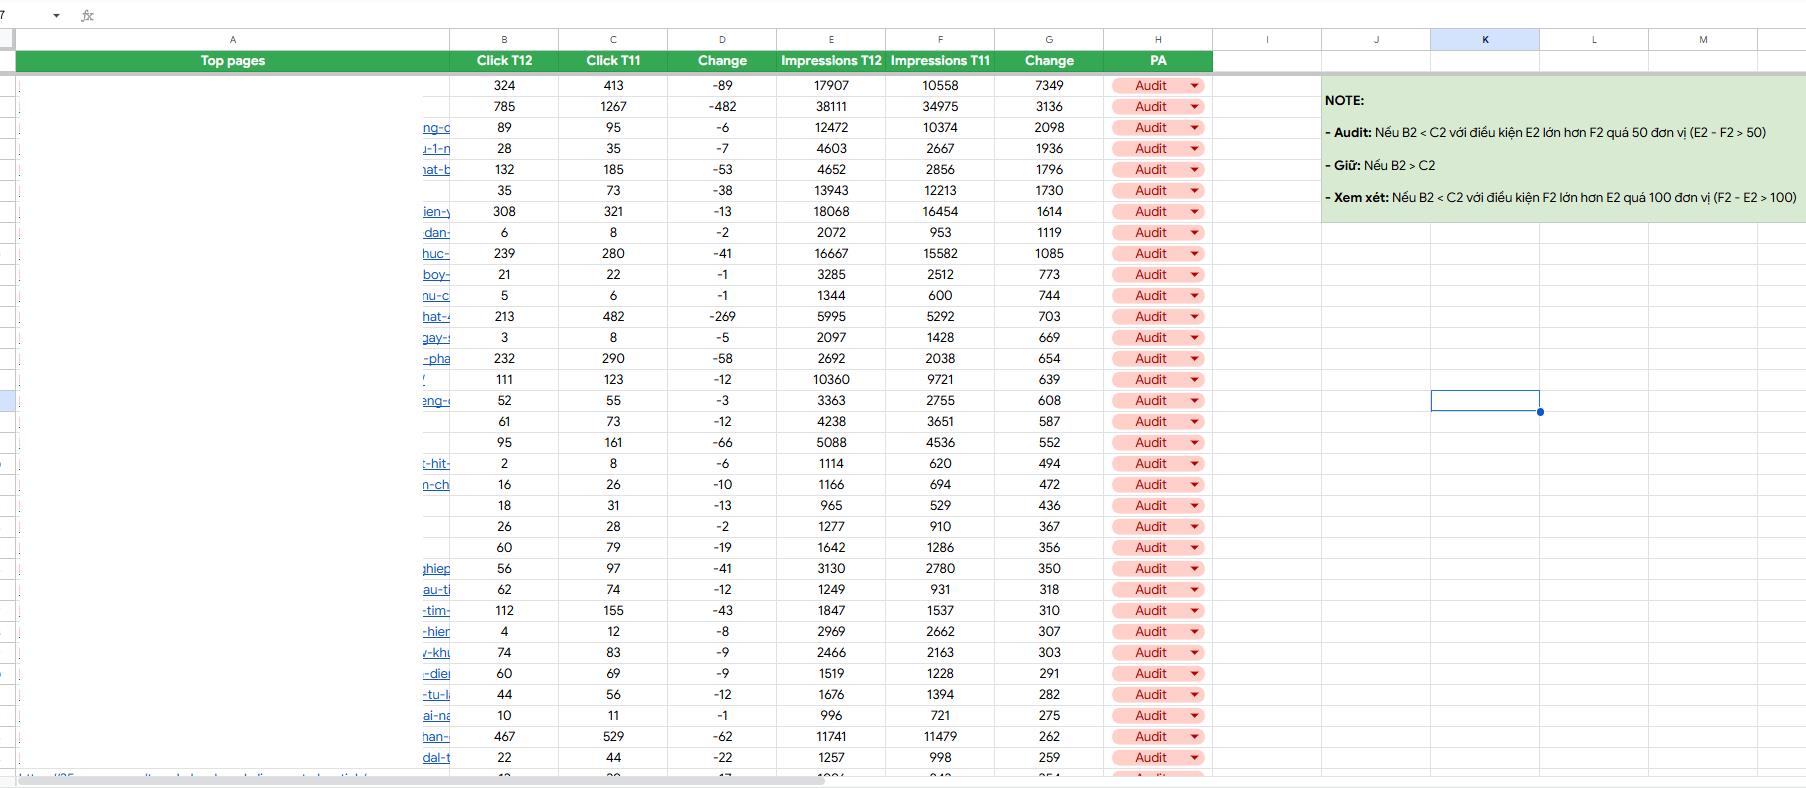
Task: Open Audit dropdown in row with 324 clicks
Action: coord(1194,86)
